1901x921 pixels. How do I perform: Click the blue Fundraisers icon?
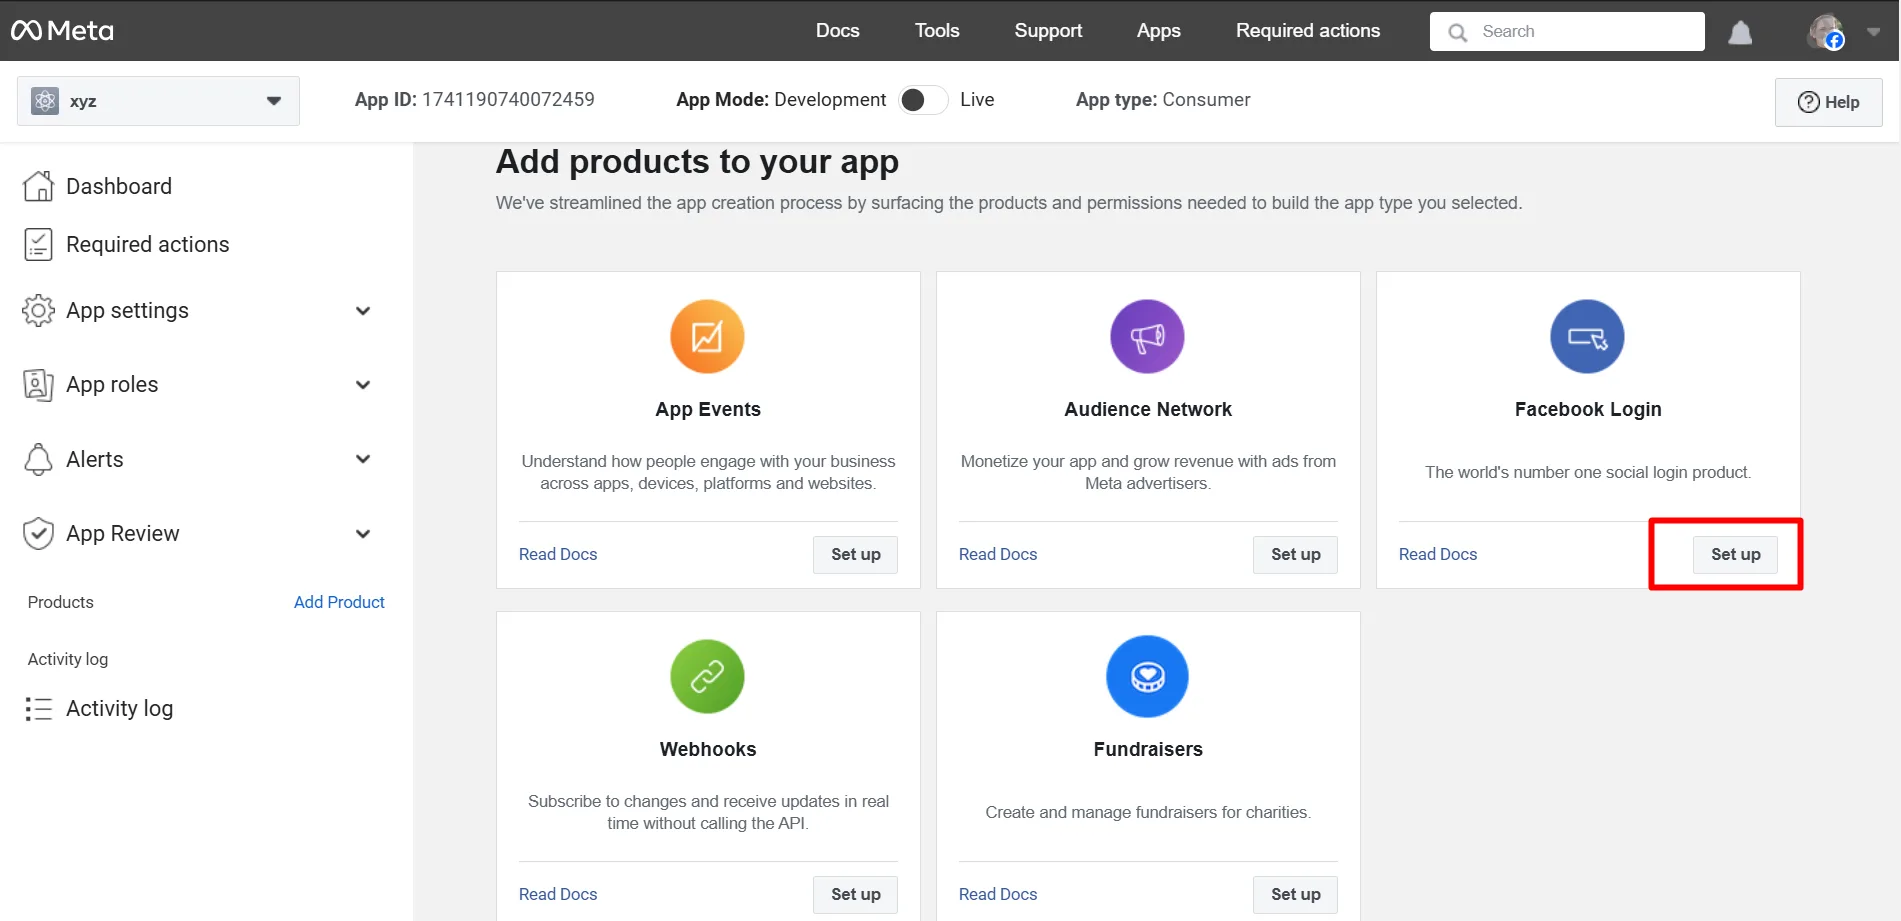[1147, 677]
